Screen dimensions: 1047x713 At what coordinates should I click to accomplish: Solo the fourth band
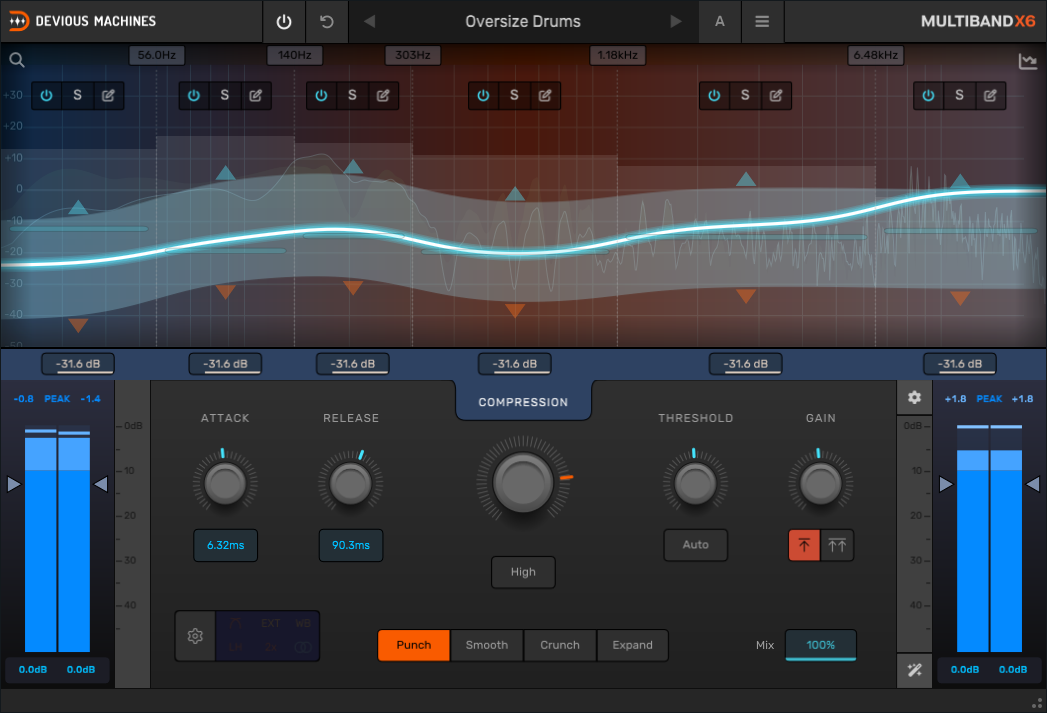pyautogui.click(x=514, y=96)
